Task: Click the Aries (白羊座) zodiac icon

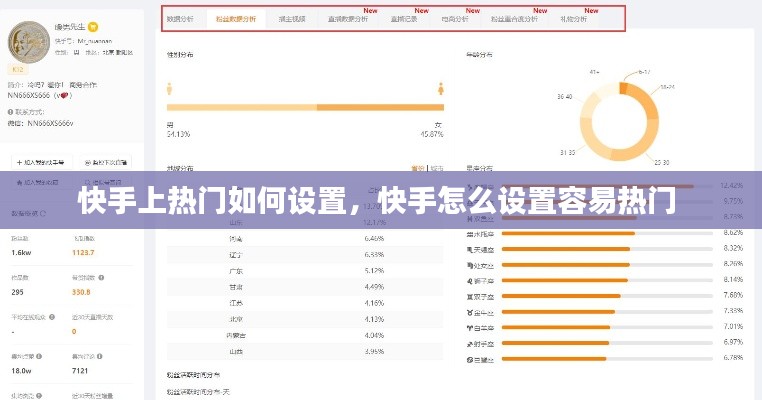Action: click(469, 327)
